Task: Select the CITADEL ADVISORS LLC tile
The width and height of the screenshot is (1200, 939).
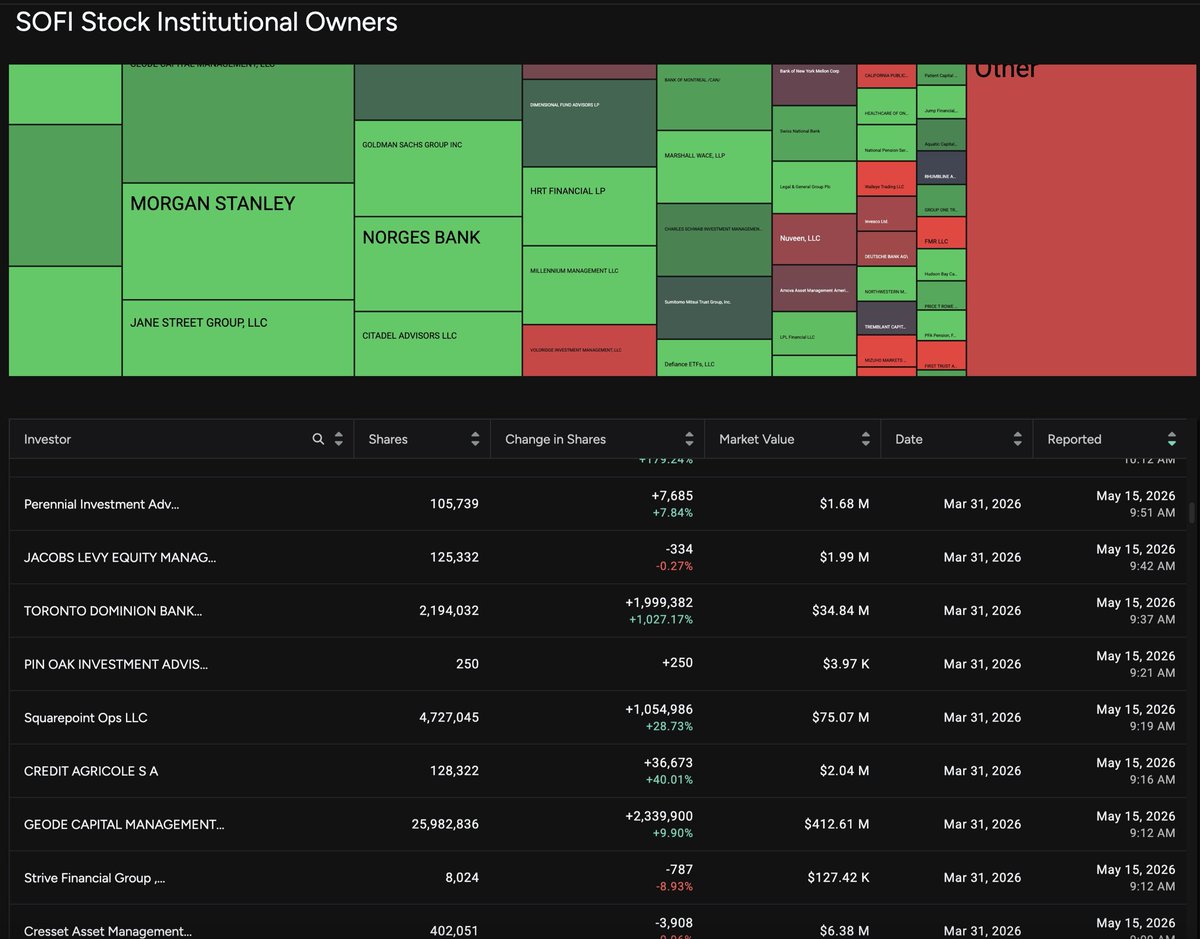Action: 438,344
